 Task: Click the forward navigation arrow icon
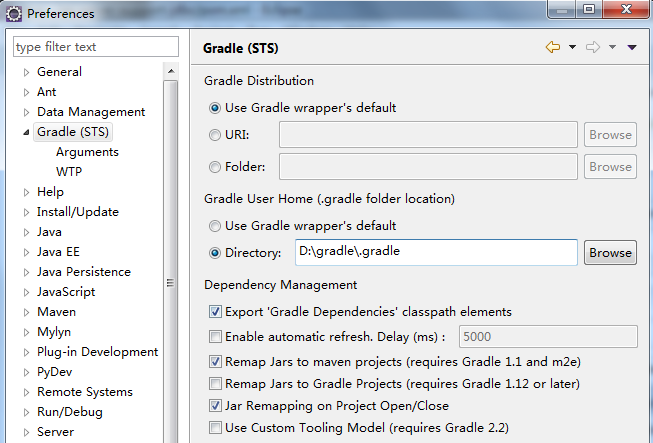coord(593,47)
